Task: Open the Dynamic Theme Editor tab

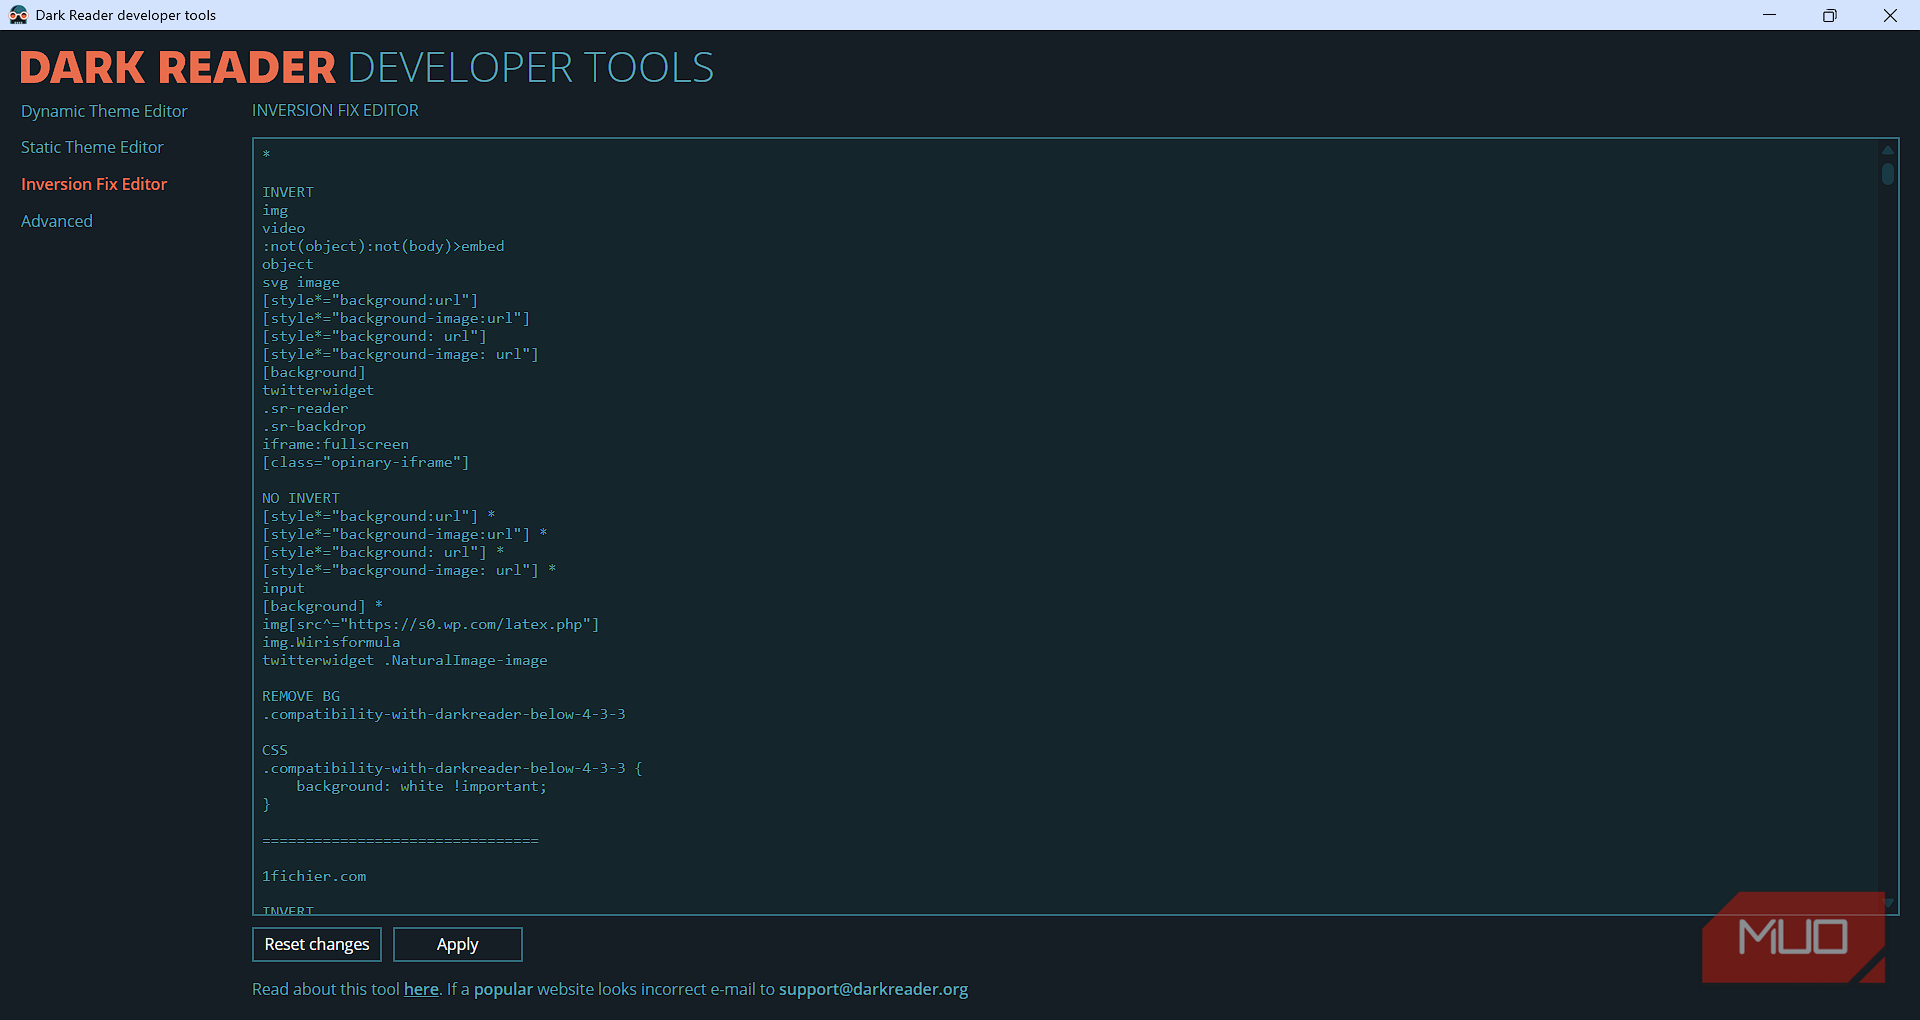Action: (104, 111)
